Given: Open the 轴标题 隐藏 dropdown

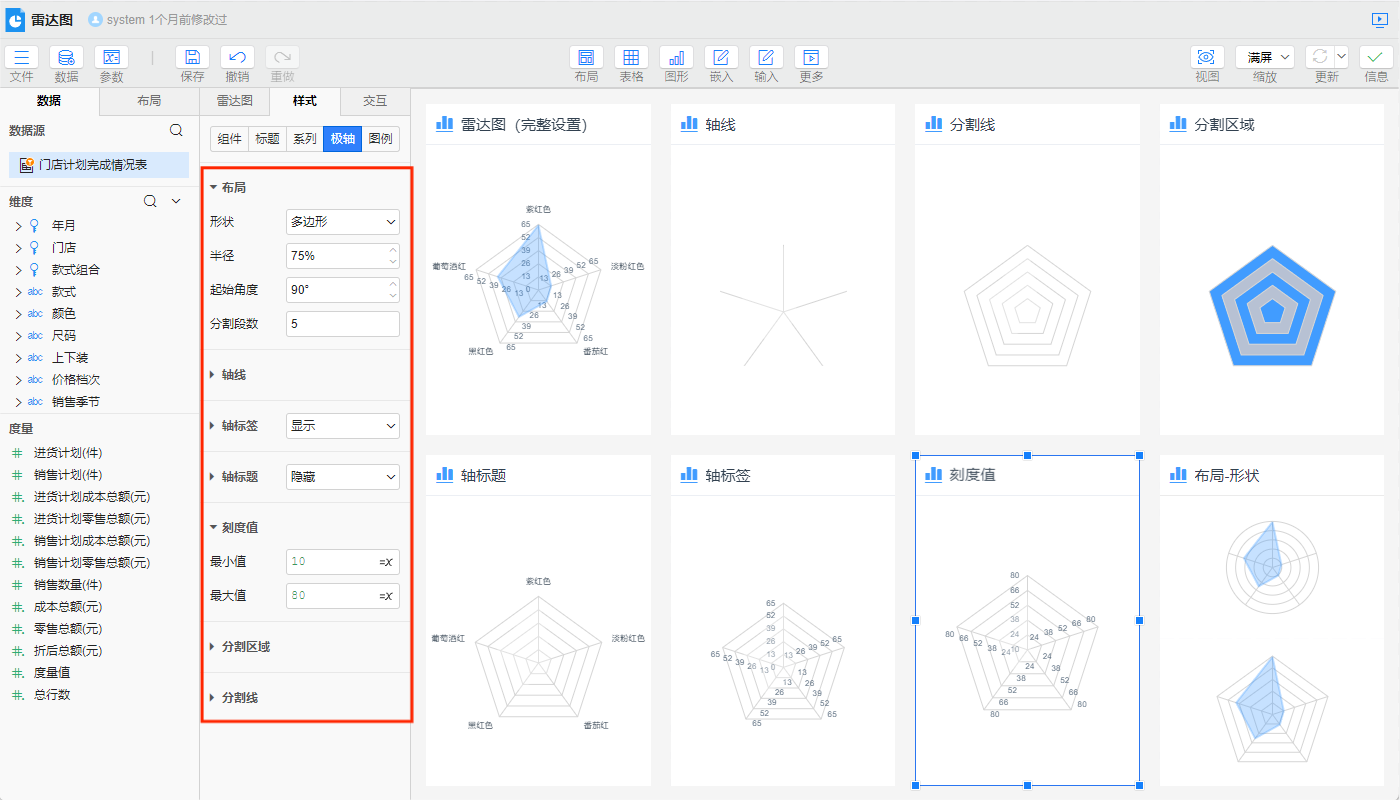Looking at the screenshot, I should [342, 477].
